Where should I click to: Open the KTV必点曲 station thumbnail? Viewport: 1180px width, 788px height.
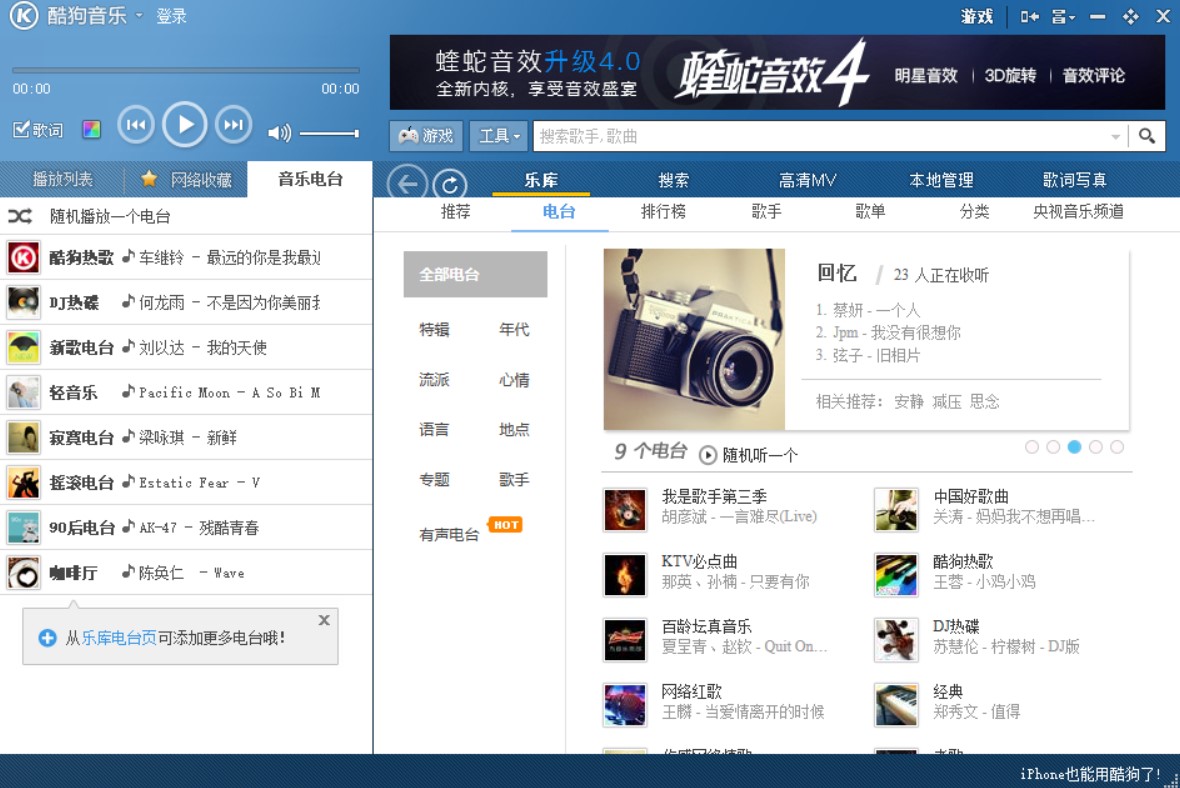625,575
